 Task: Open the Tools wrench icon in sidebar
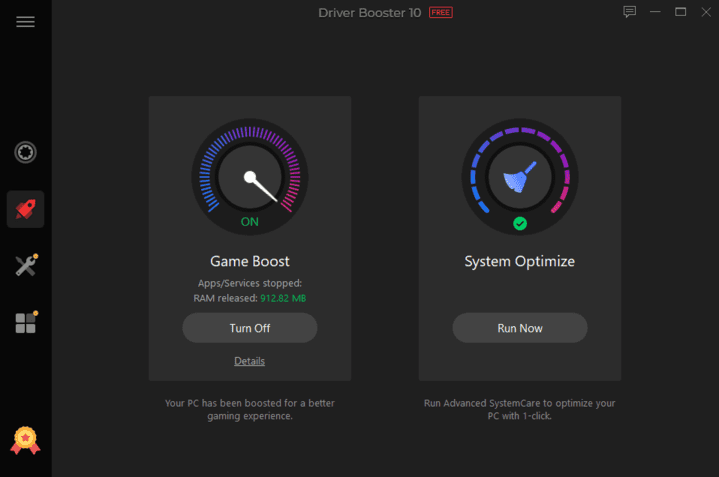[x=26, y=266]
